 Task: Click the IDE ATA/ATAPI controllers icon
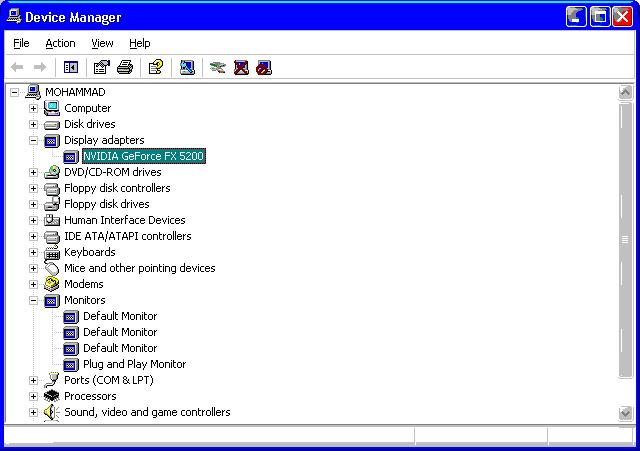(x=52, y=237)
